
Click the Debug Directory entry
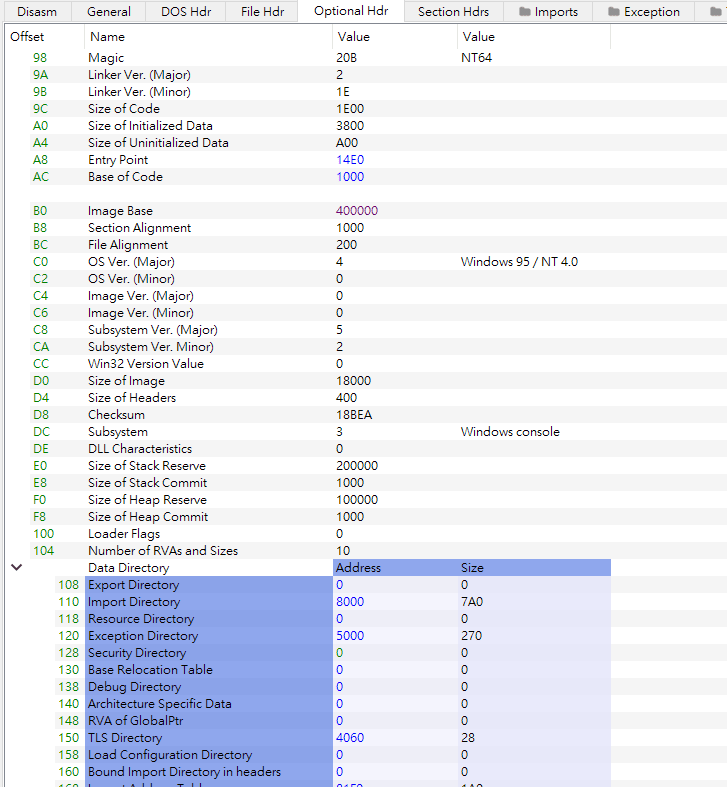pyautogui.click(x=134, y=687)
